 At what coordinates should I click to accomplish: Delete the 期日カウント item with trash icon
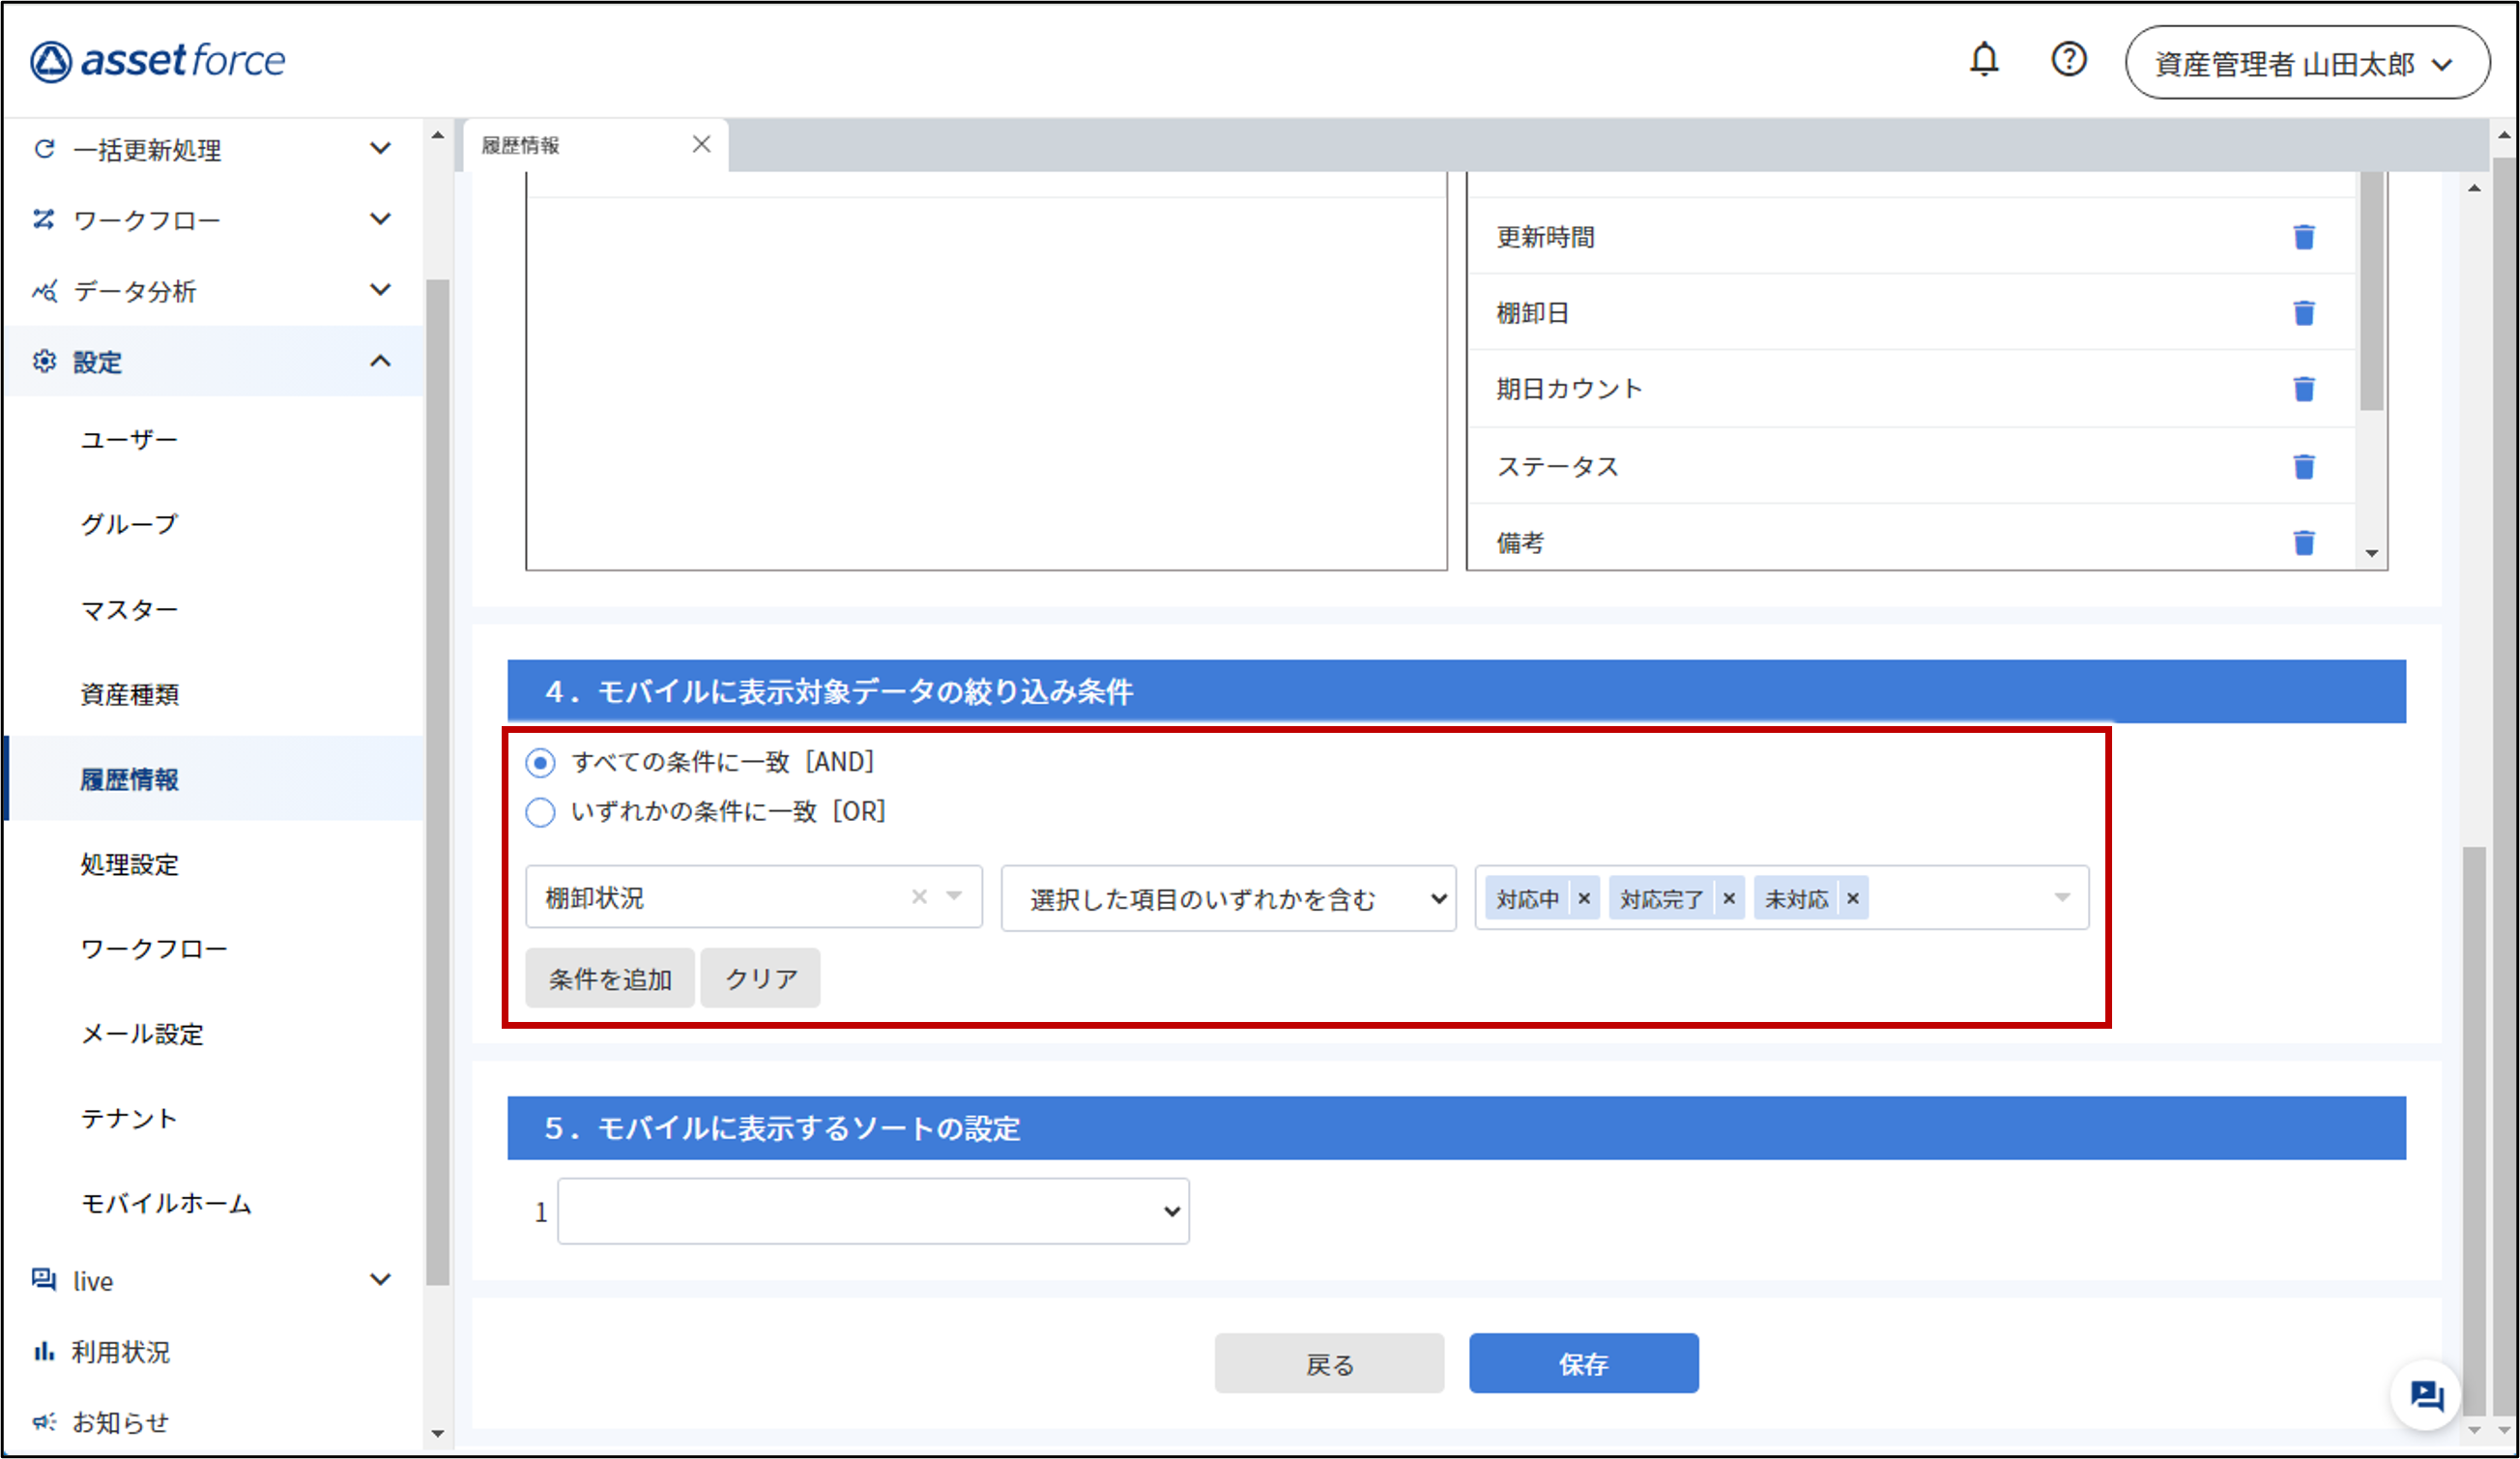point(2304,389)
